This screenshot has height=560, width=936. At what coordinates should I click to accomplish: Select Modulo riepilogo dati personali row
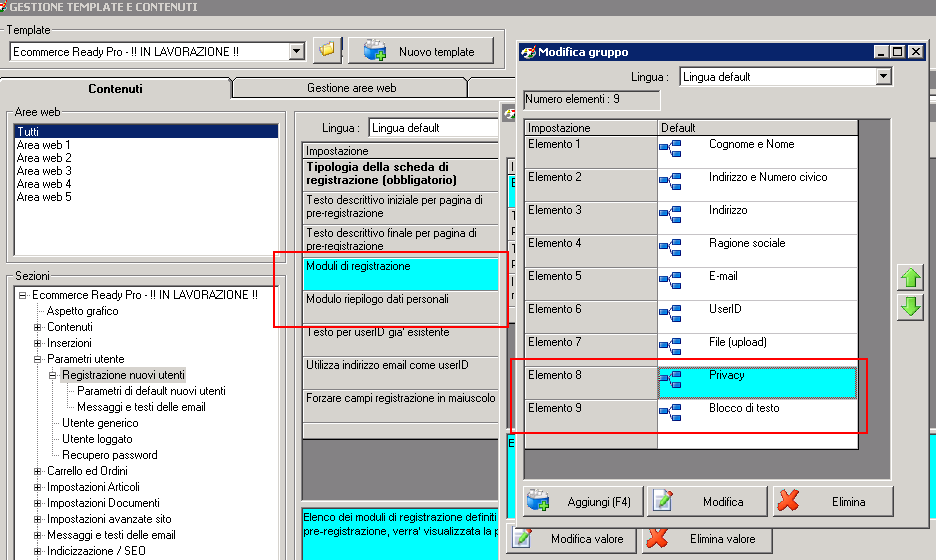(x=401, y=307)
